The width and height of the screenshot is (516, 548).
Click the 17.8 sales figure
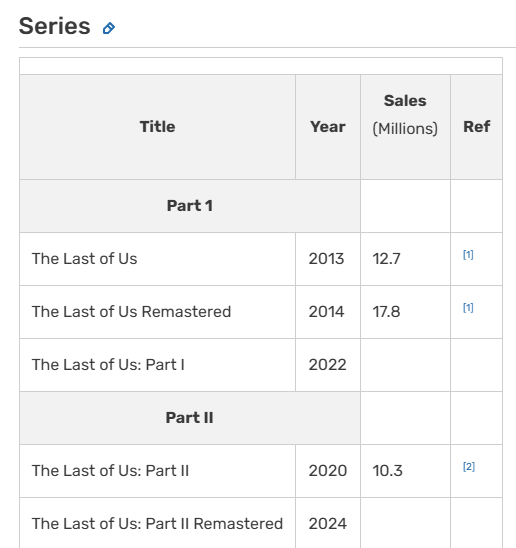(386, 312)
